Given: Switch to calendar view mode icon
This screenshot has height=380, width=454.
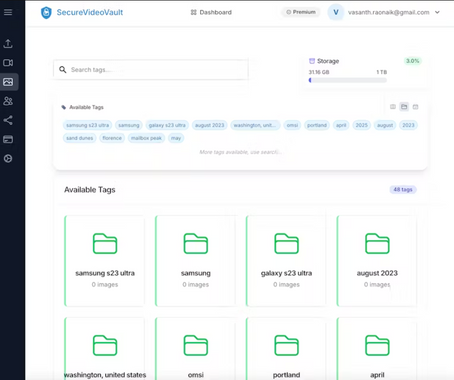Looking at the screenshot, I should point(415,107).
